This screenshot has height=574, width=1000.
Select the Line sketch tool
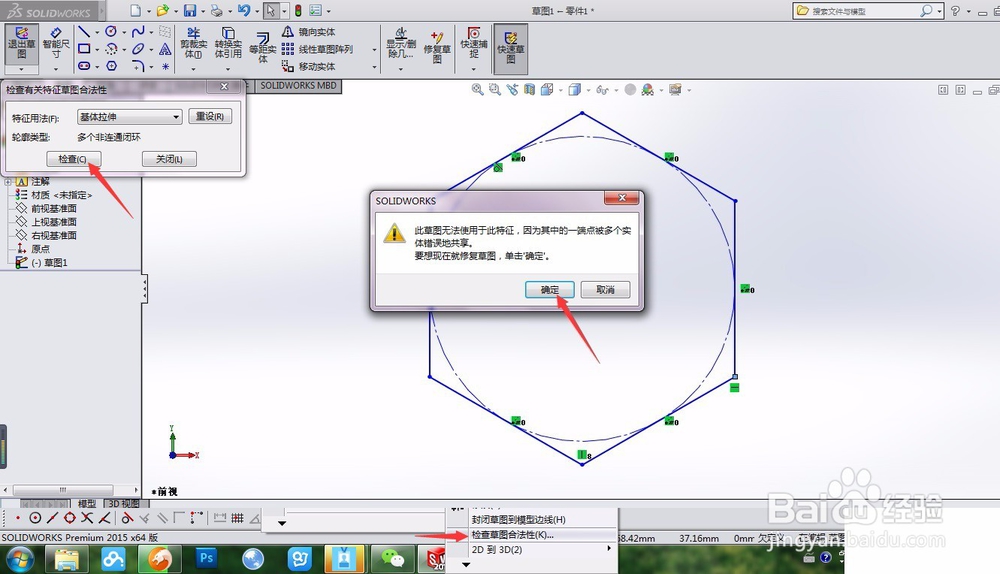pos(84,32)
